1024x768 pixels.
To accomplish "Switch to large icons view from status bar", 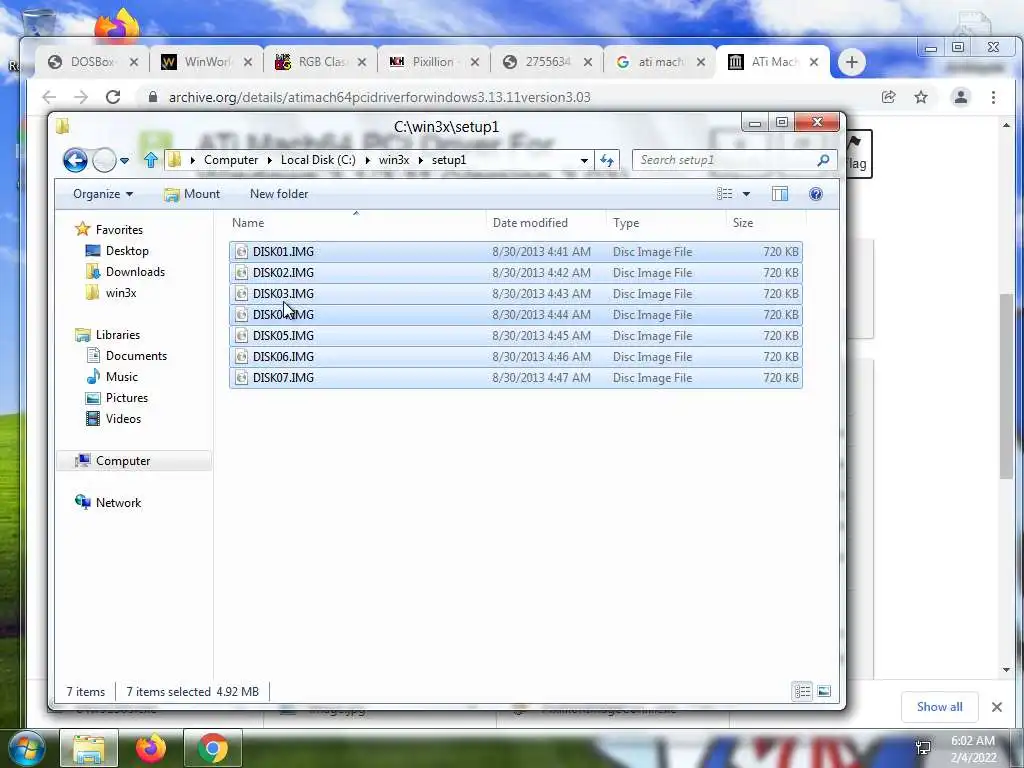I will click(x=824, y=691).
